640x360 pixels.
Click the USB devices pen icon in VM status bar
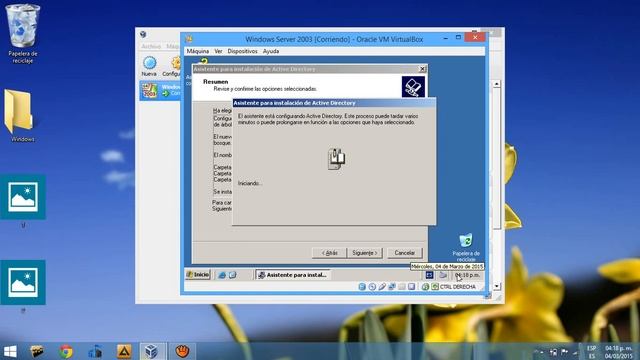(x=382, y=287)
